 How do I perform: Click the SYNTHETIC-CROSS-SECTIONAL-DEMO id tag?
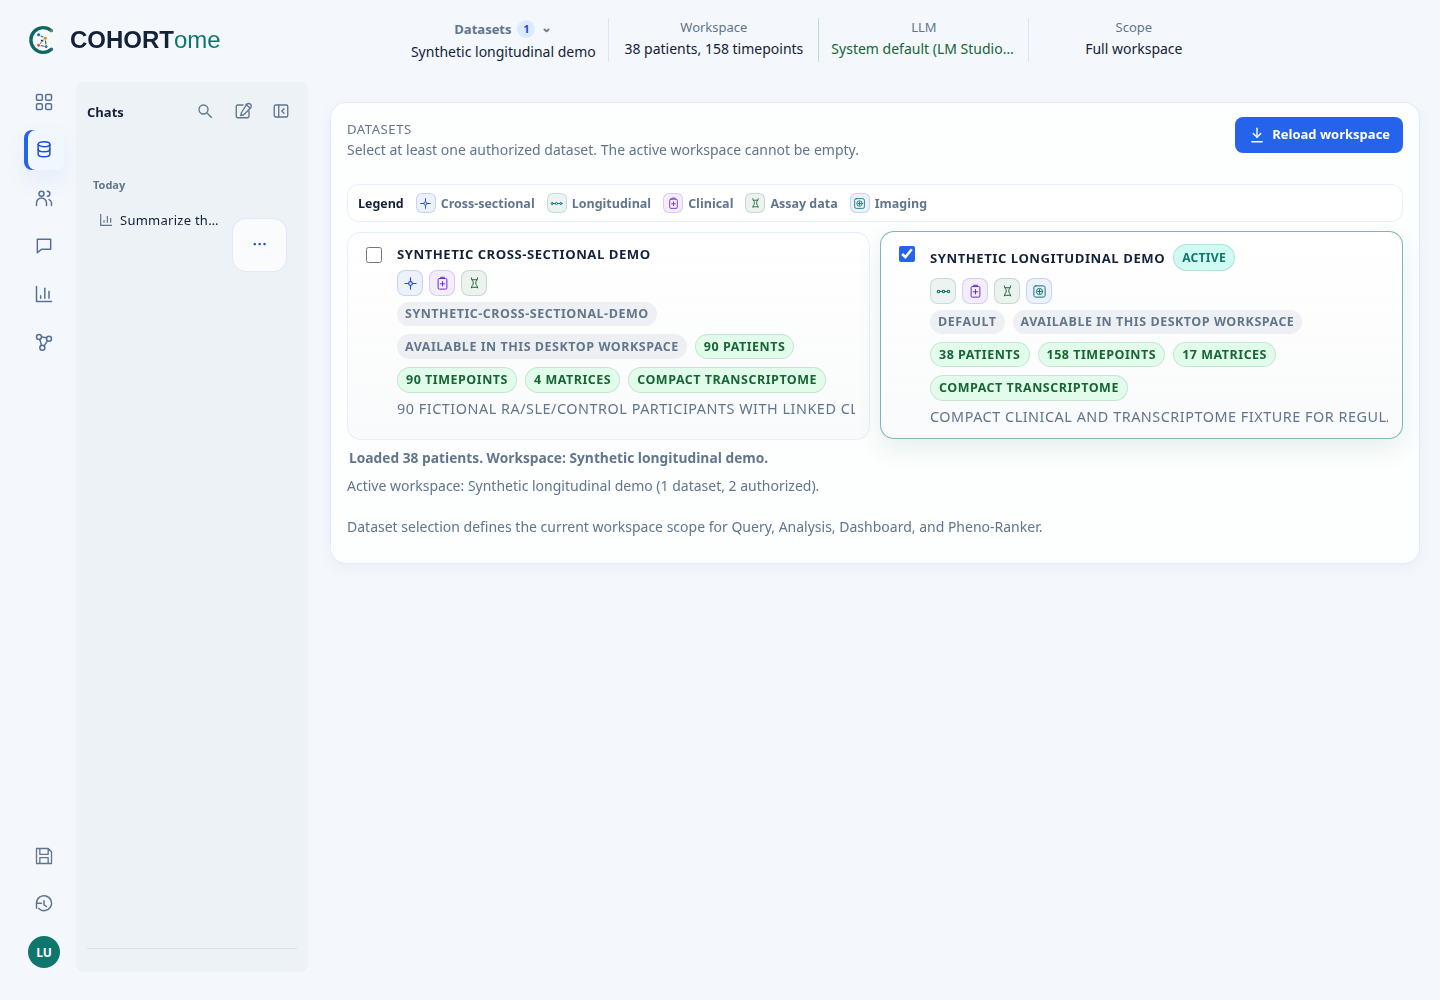[527, 314]
